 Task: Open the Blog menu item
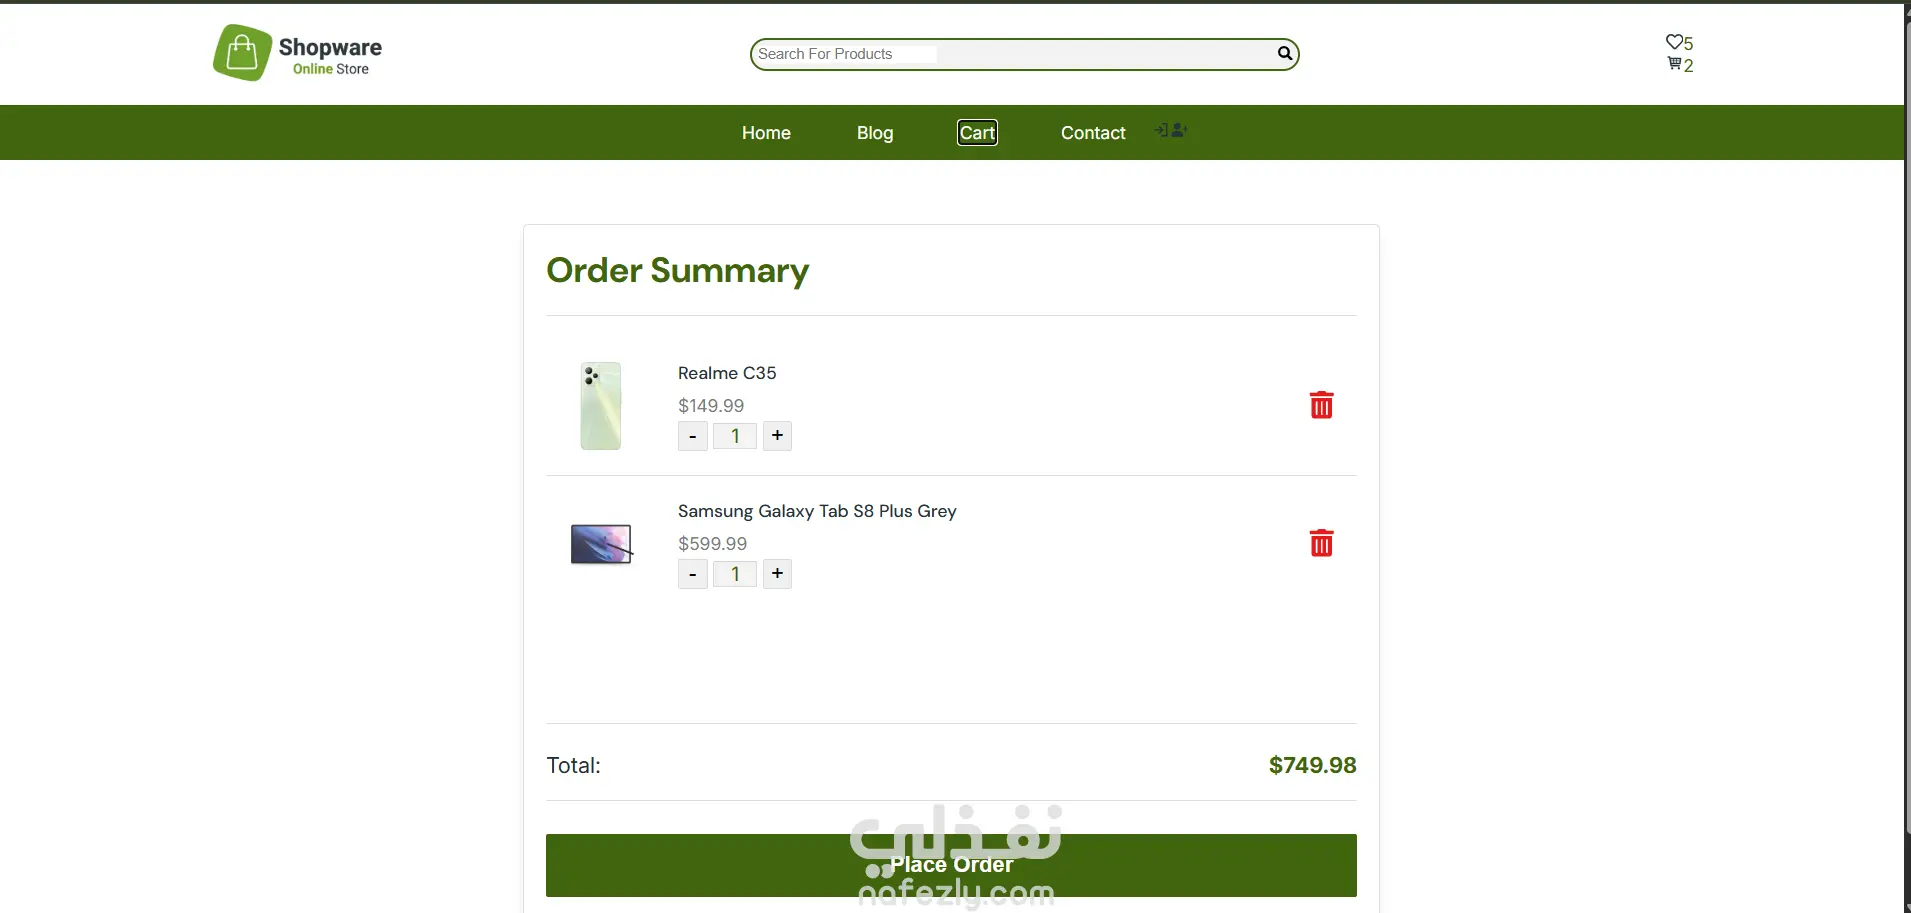click(x=875, y=133)
